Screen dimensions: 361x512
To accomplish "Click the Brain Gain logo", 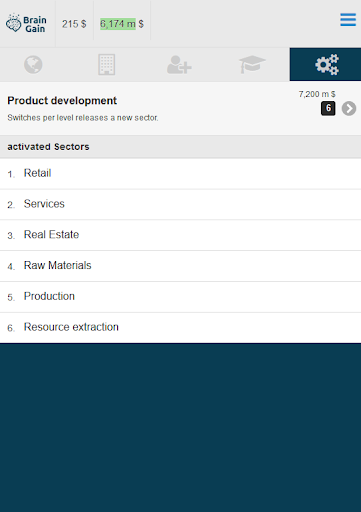I will tap(26, 23).
